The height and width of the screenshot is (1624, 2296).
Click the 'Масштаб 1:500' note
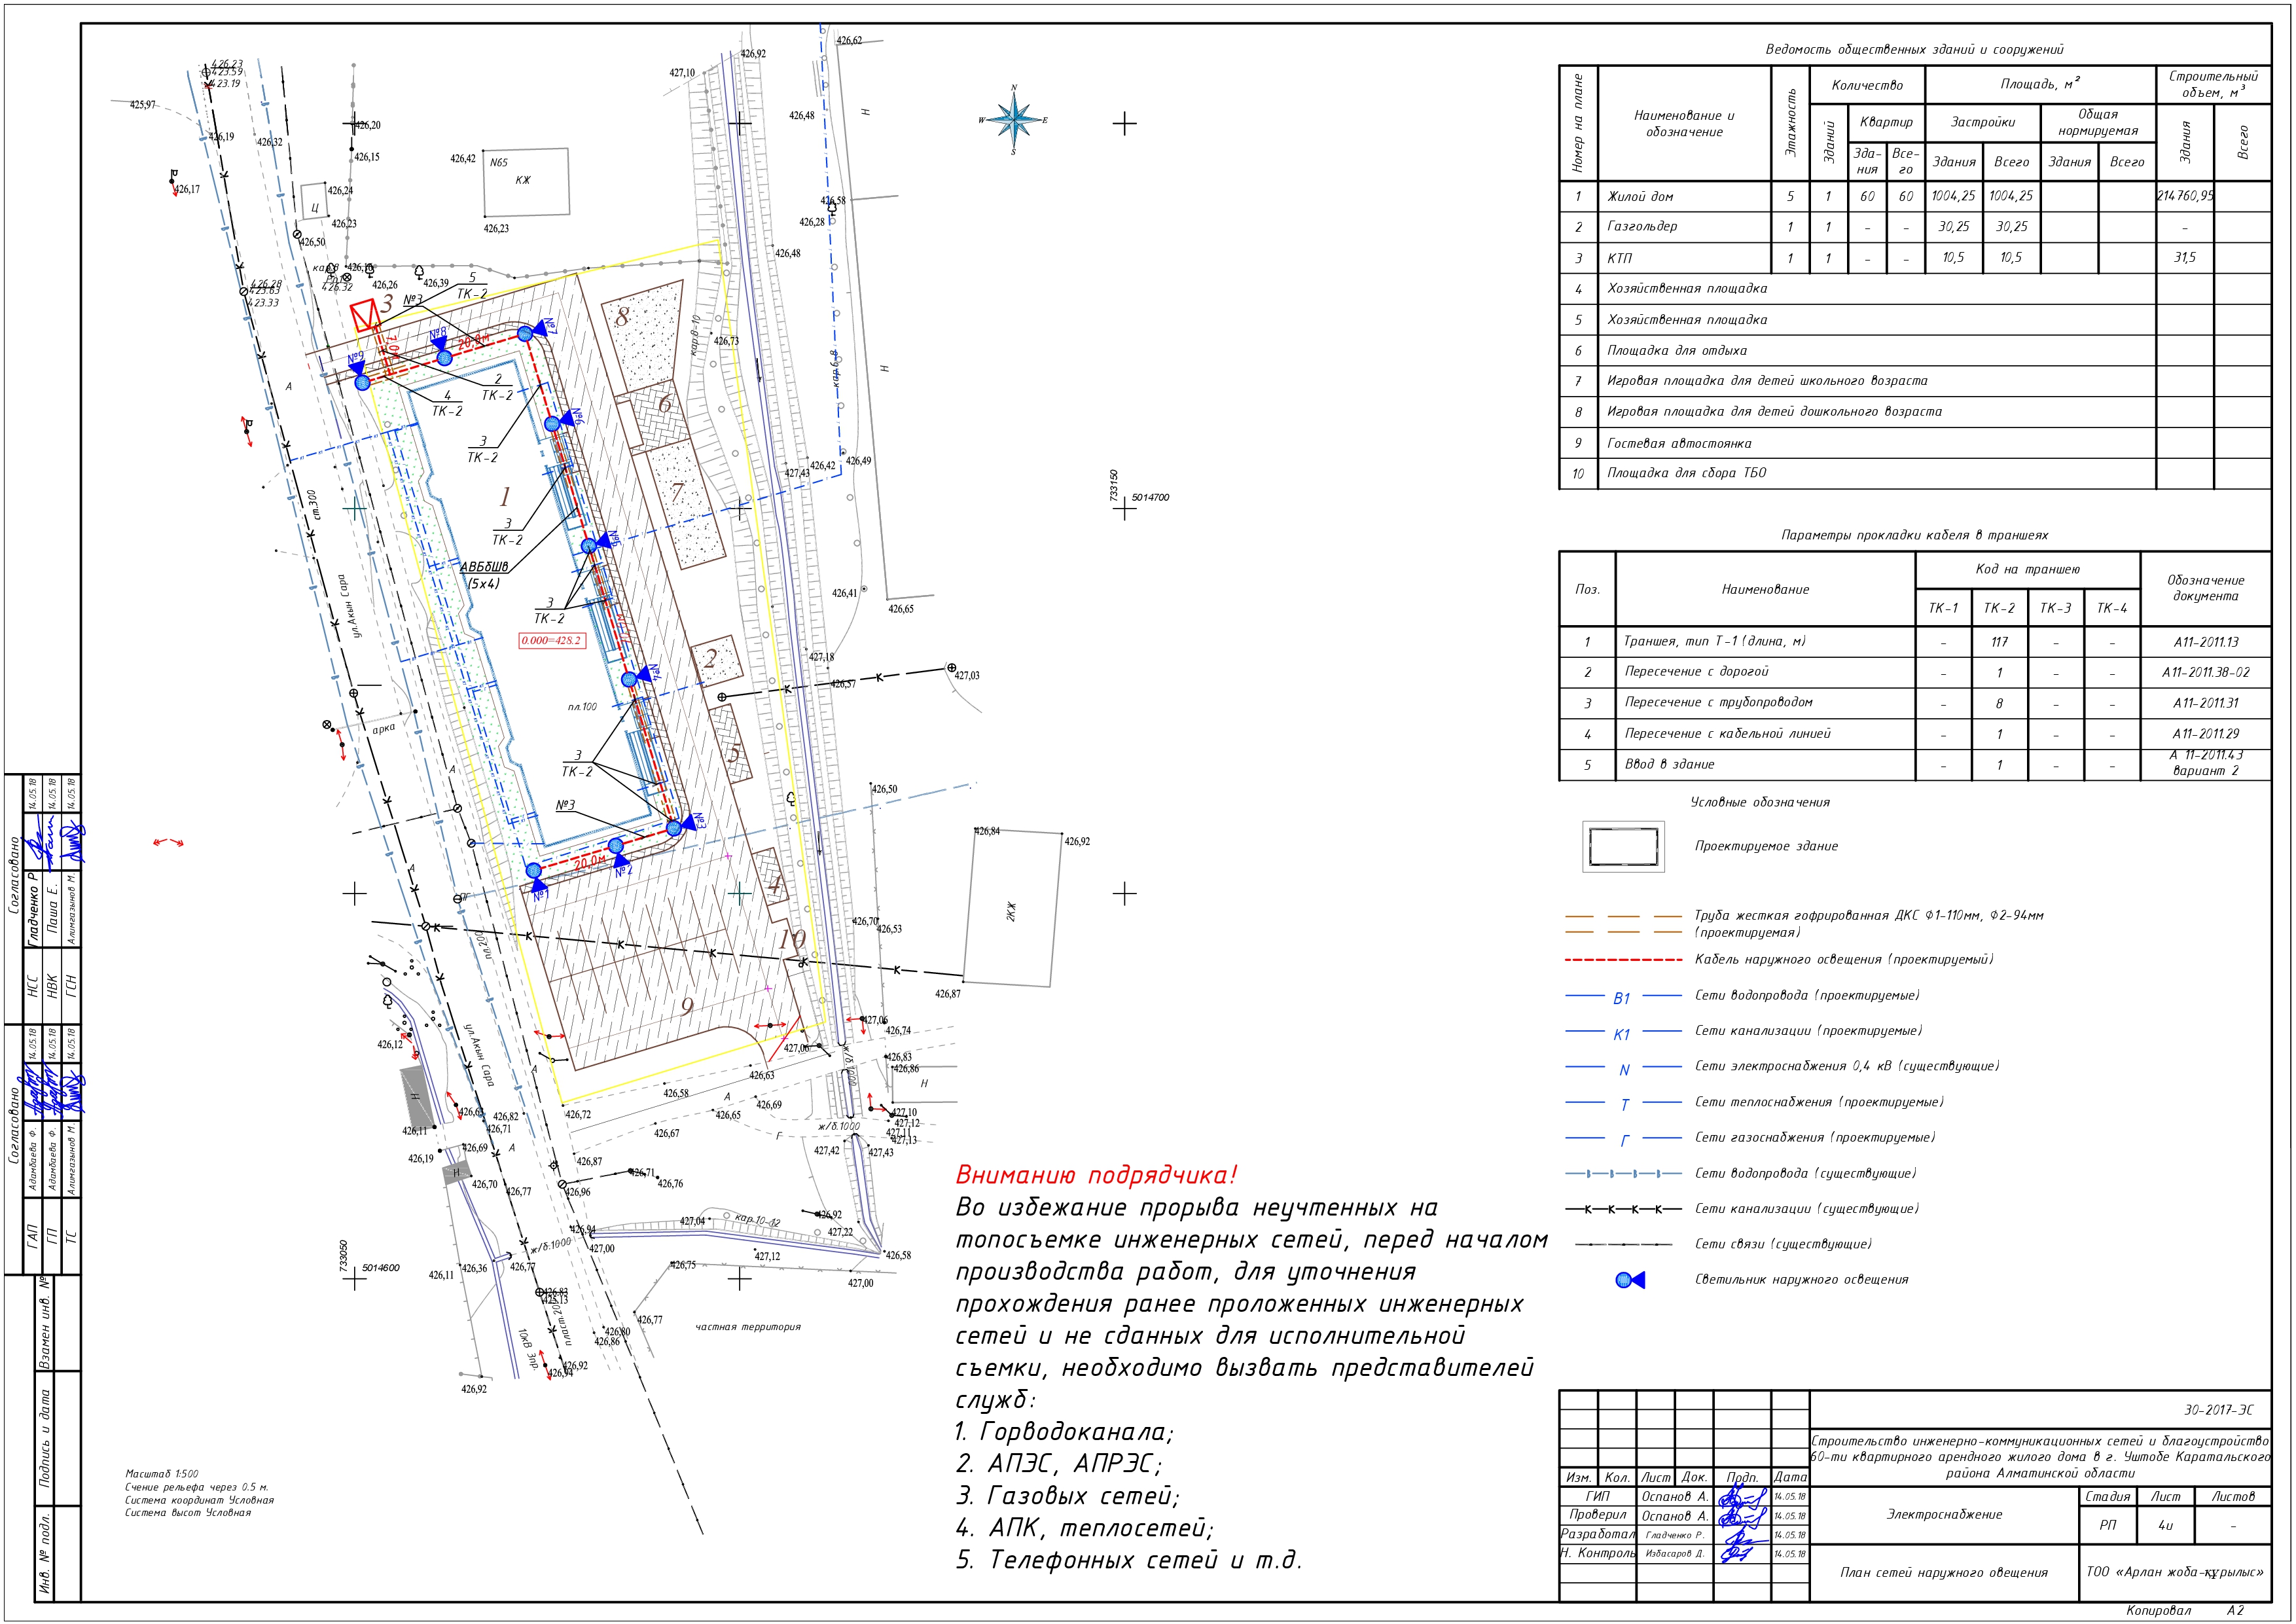click(x=162, y=1474)
